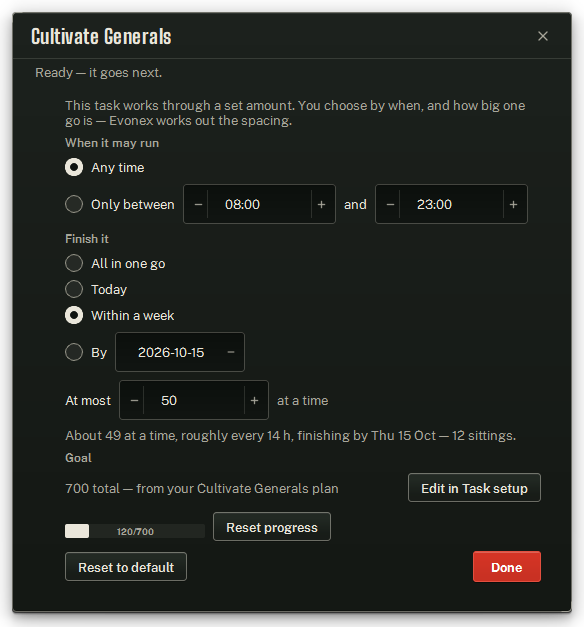Click the sittings summary text
The height and width of the screenshot is (627, 584).
(290, 435)
